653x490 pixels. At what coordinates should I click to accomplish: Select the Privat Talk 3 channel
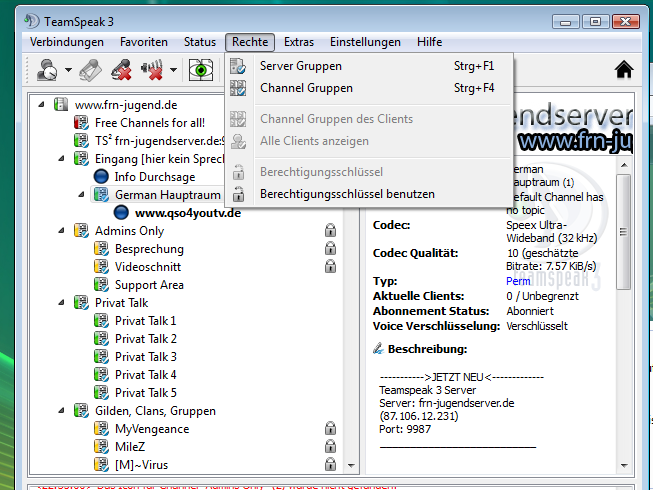click(x=145, y=357)
